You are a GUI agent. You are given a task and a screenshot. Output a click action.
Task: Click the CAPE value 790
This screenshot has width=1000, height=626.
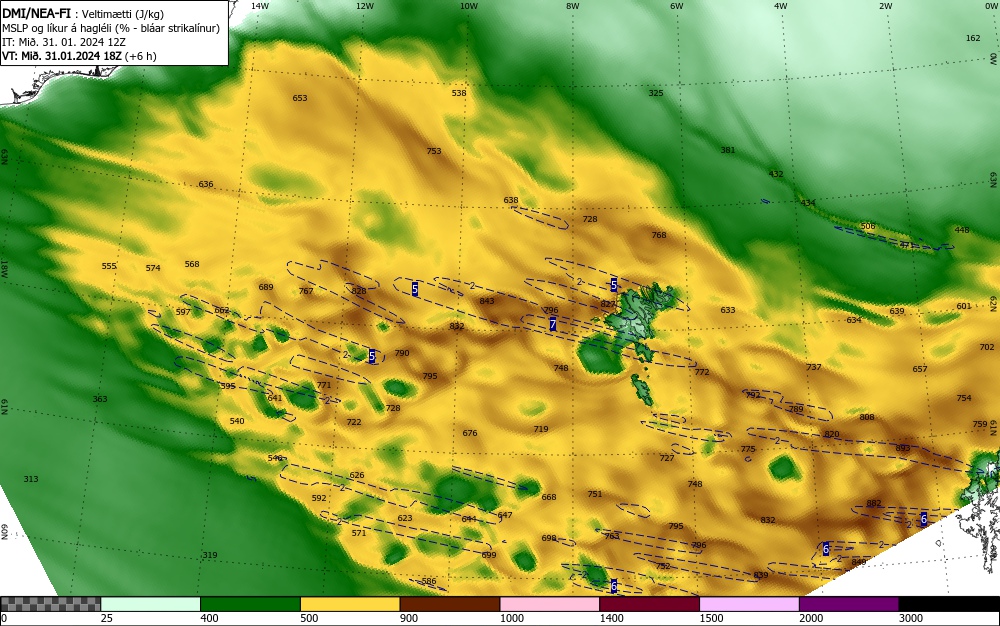pyautogui.click(x=402, y=353)
